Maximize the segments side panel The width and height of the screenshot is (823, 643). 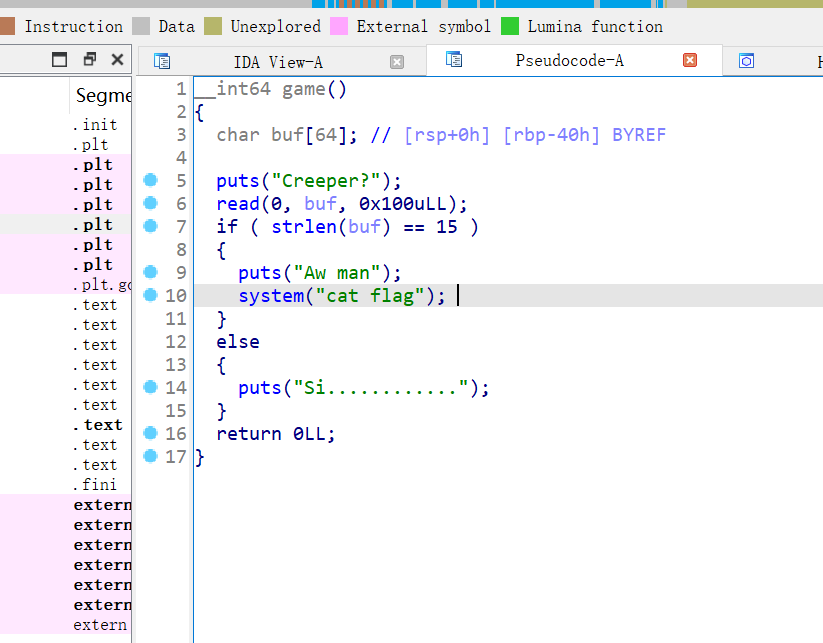point(59,59)
